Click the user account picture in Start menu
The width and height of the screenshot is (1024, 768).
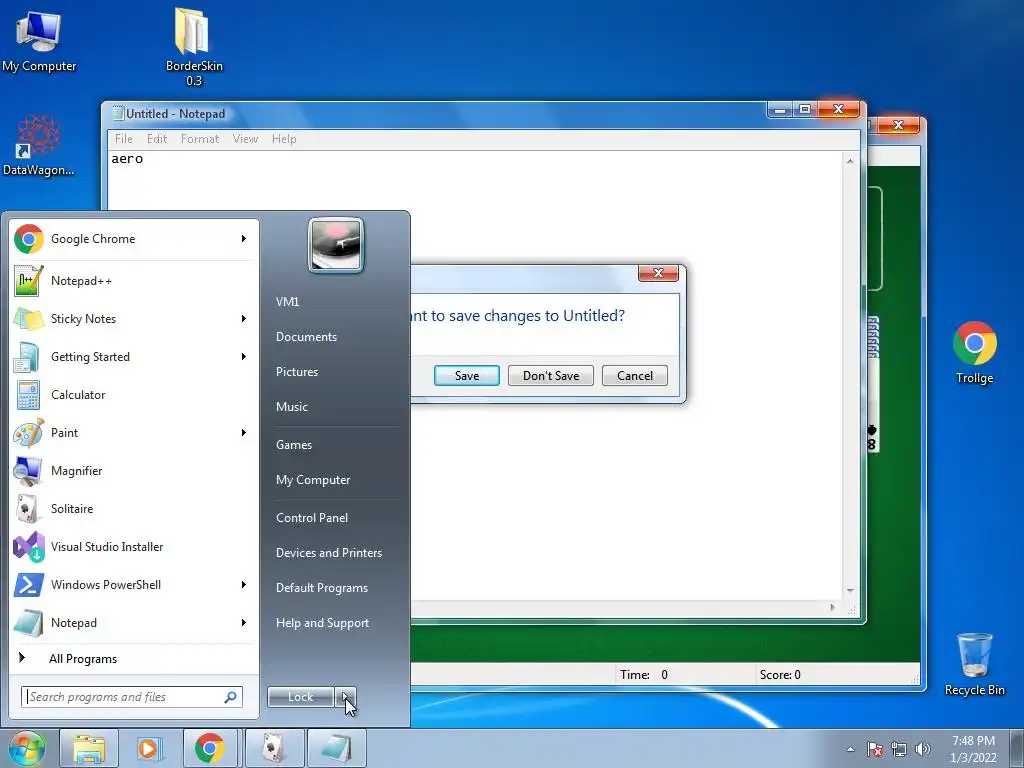coord(336,246)
